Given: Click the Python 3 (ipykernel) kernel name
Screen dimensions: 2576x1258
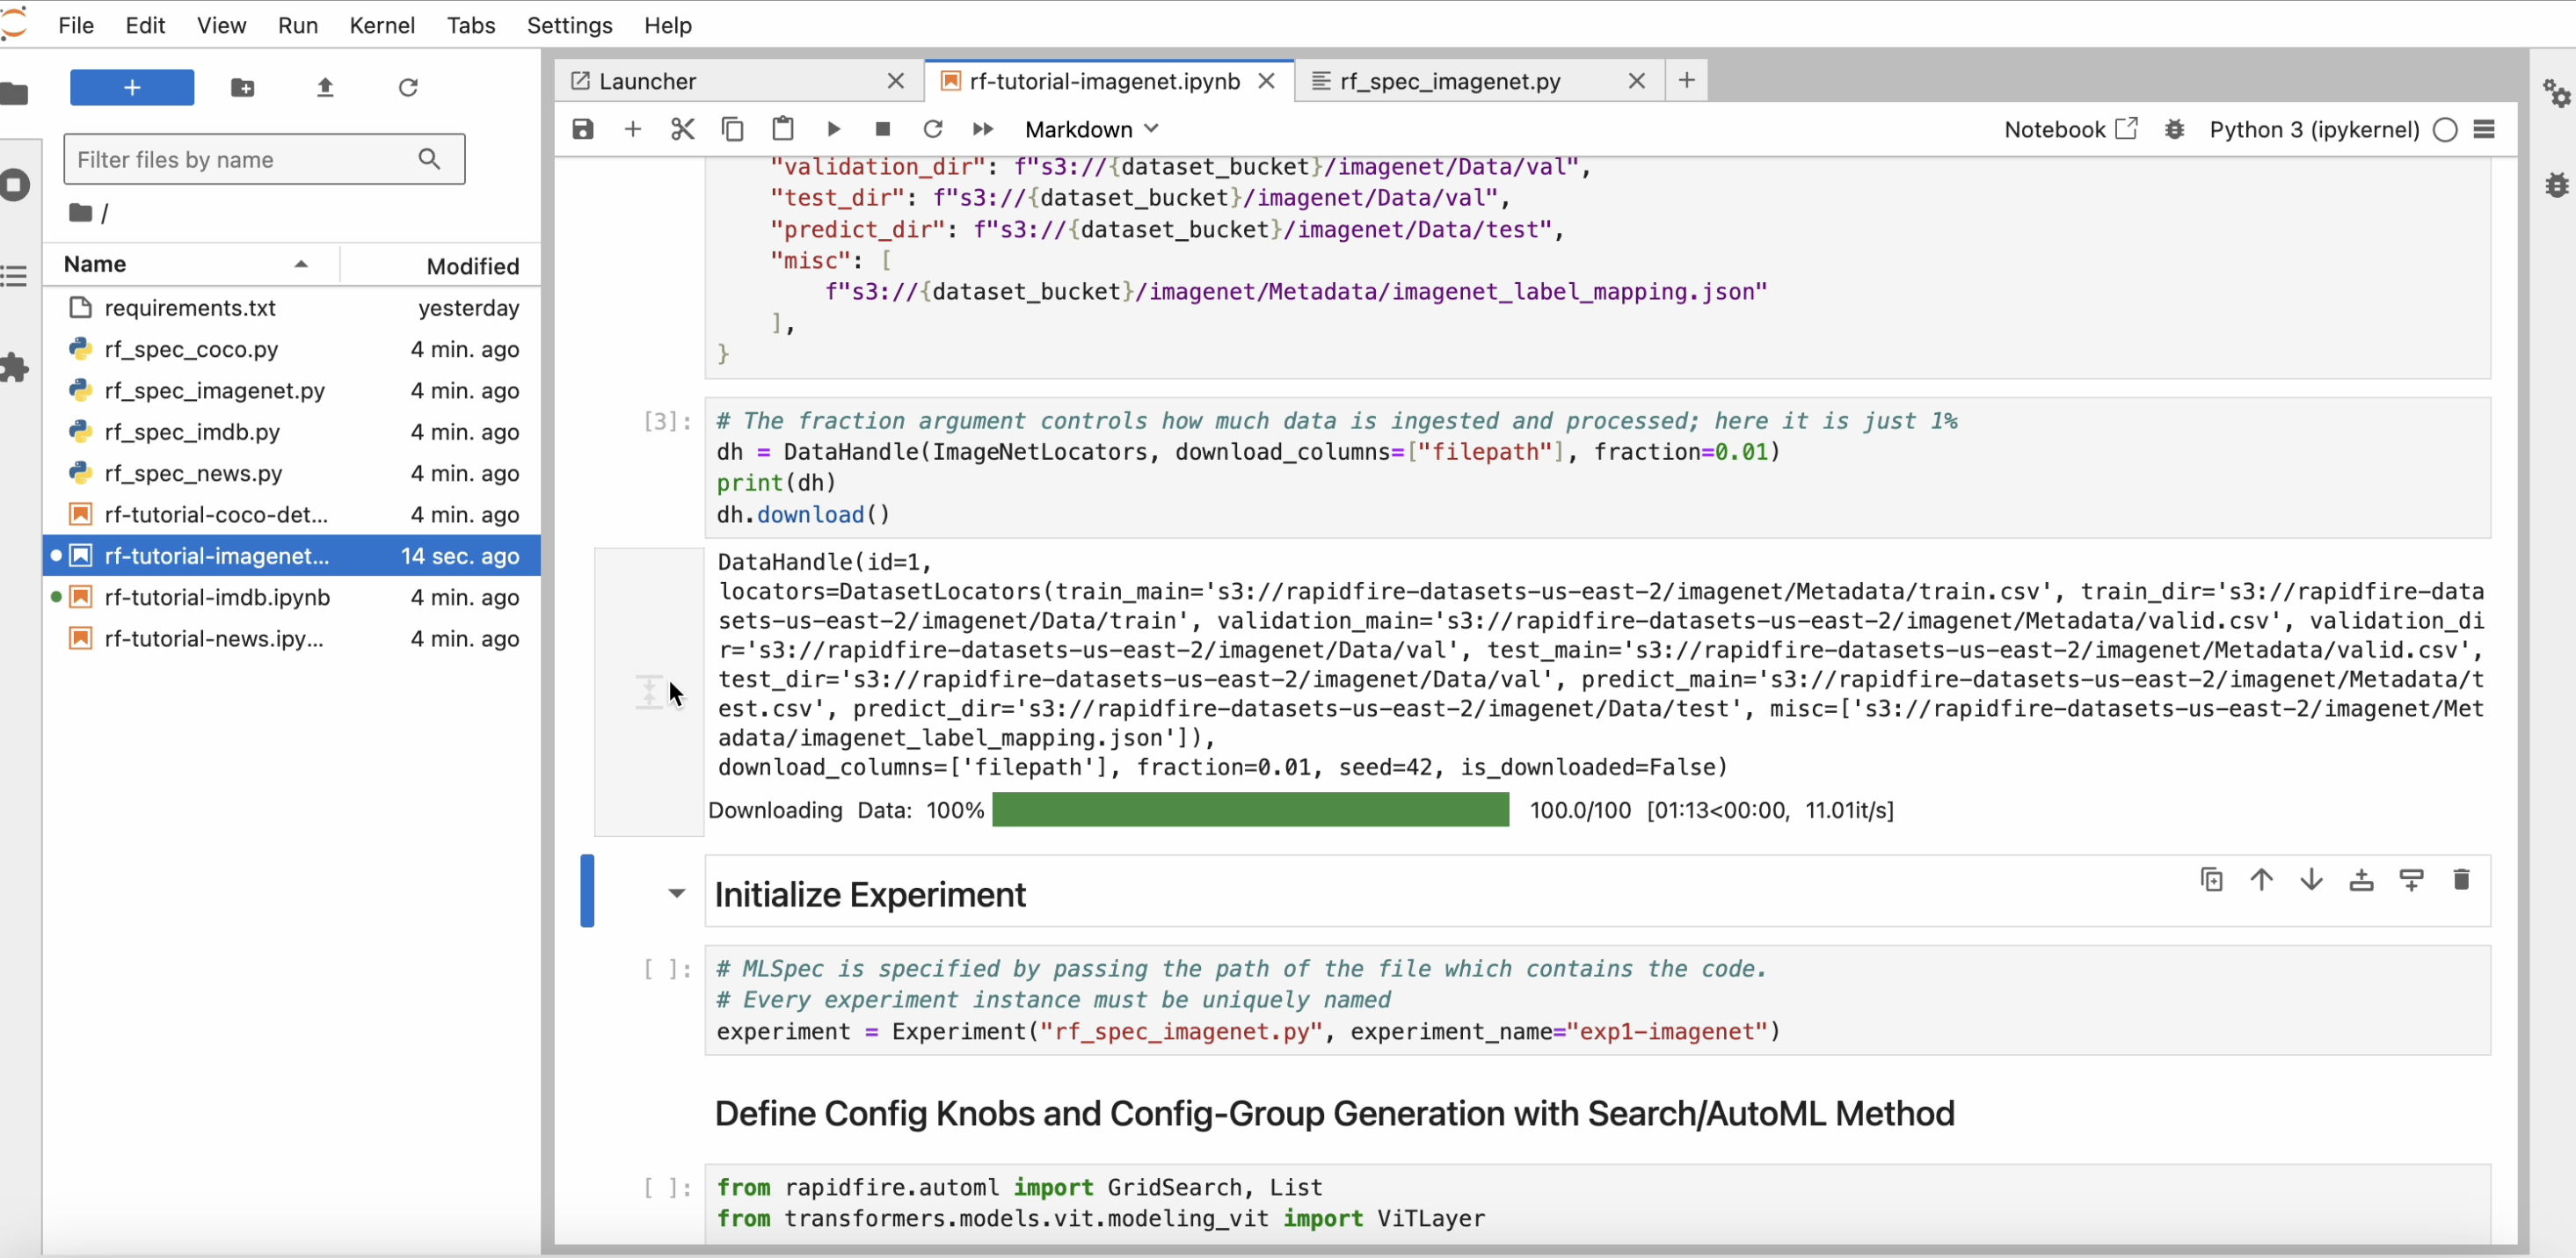Looking at the screenshot, I should (x=2314, y=129).
